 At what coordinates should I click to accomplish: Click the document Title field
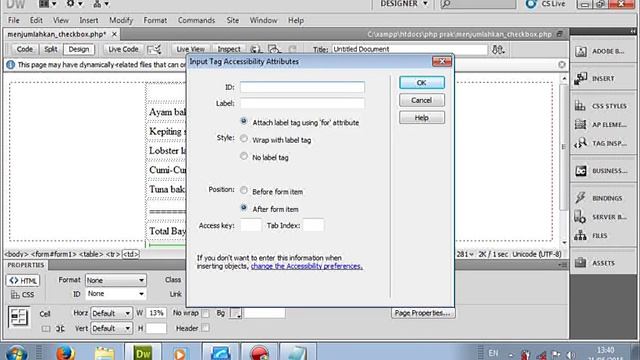pyautogui.click(x=409, y=49)
